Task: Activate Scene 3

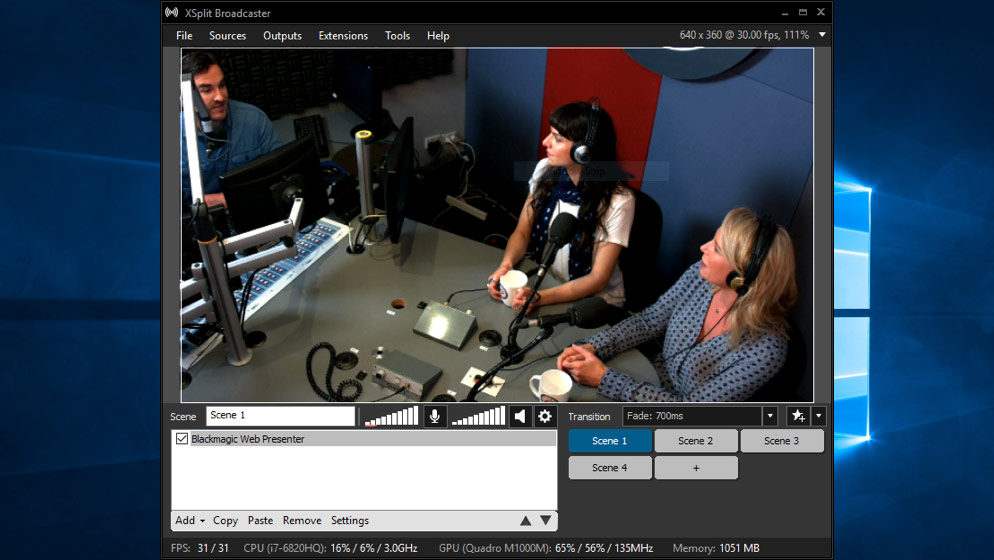Action: (x=781, y=441)
